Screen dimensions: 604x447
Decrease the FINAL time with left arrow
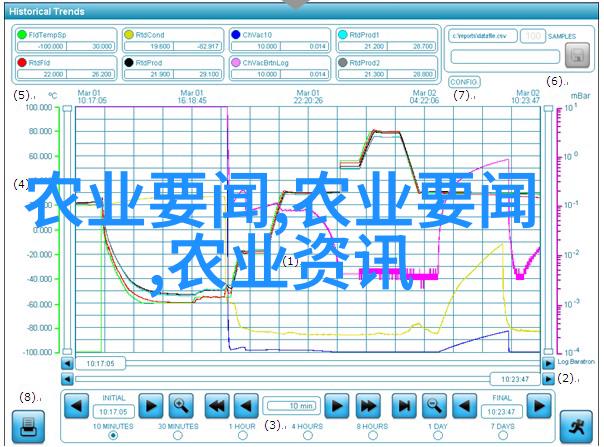click(x=464, y=405)
